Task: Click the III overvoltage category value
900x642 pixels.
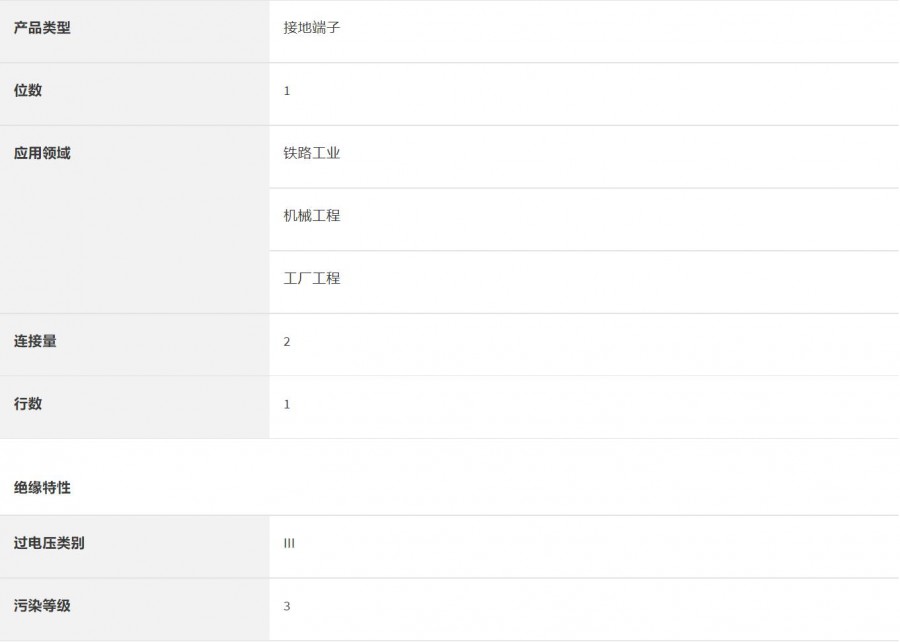Action: [289, 544]
